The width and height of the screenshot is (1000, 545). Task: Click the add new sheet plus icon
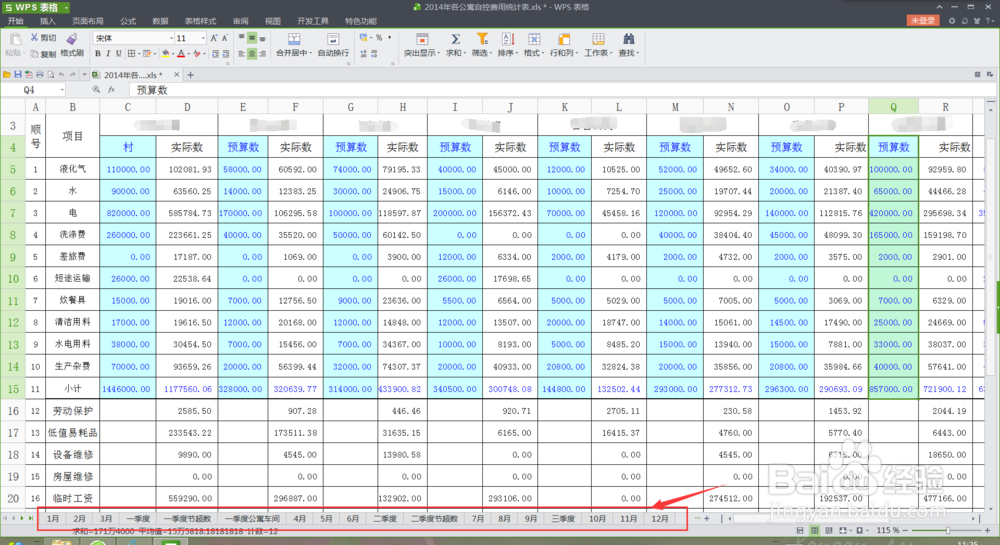(707, 518)
